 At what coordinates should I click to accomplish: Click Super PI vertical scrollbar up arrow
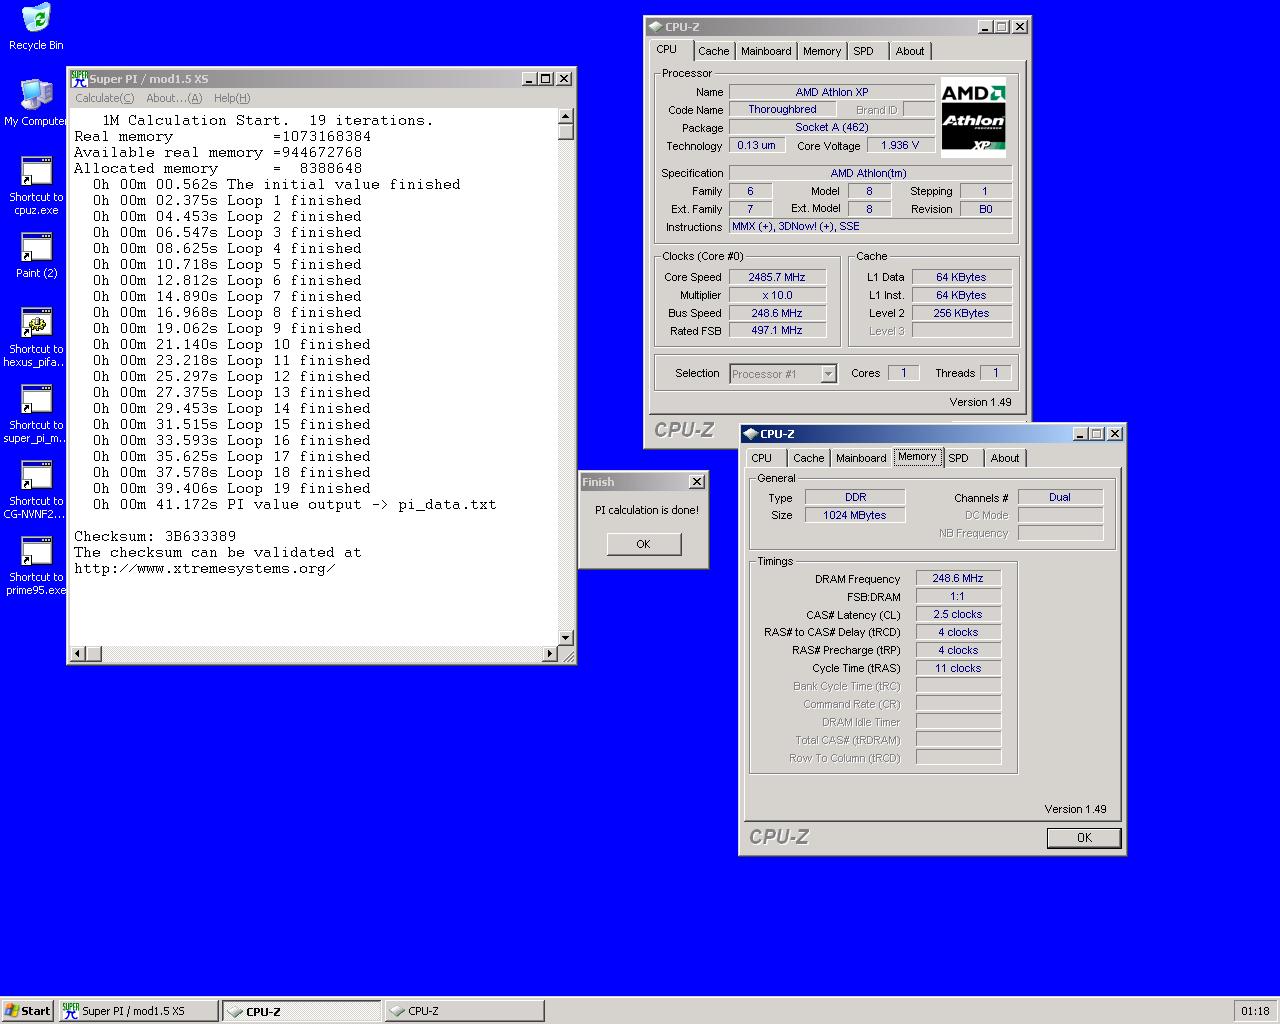(566, 116)
